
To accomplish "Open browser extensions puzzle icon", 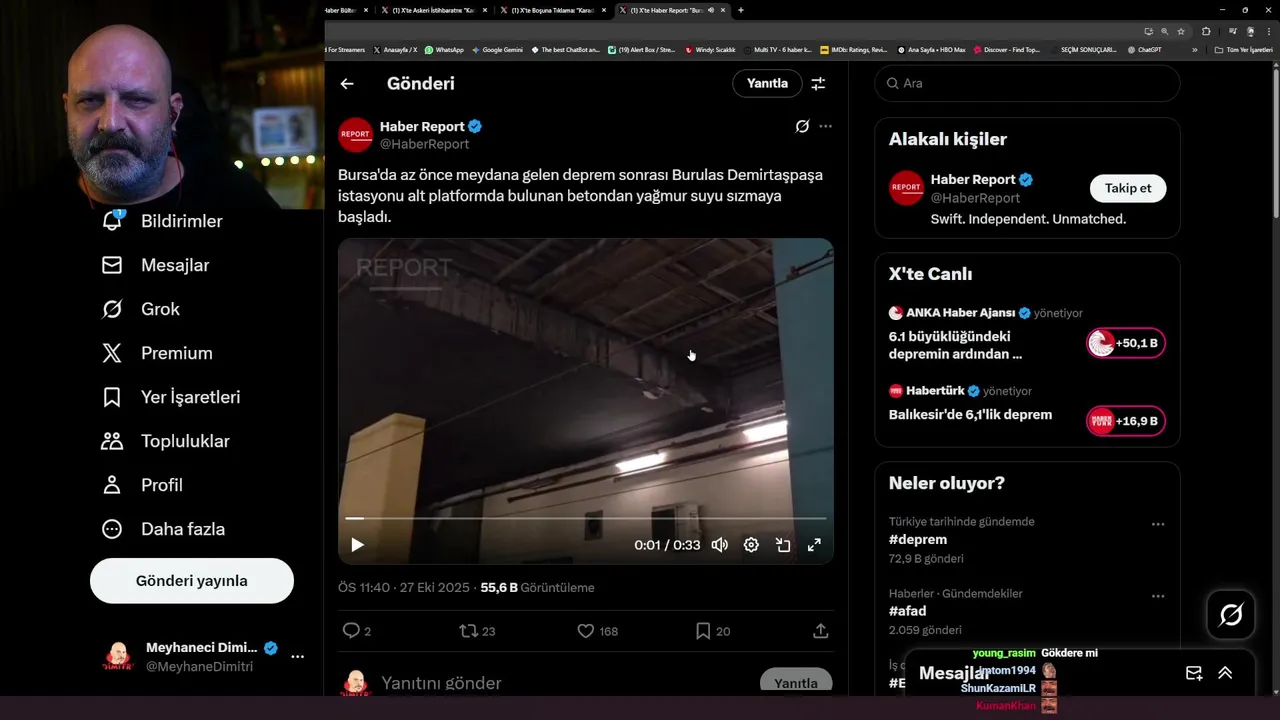I will pyautogui.click(x=1206, y=31).
